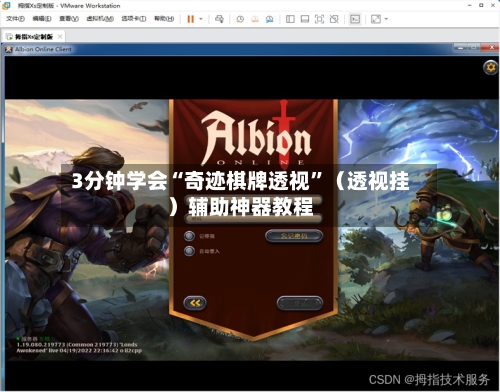Pause the virtual machine with the orange pause icon
This screenshot has width=500, height=392.
(x=191, y=19)
